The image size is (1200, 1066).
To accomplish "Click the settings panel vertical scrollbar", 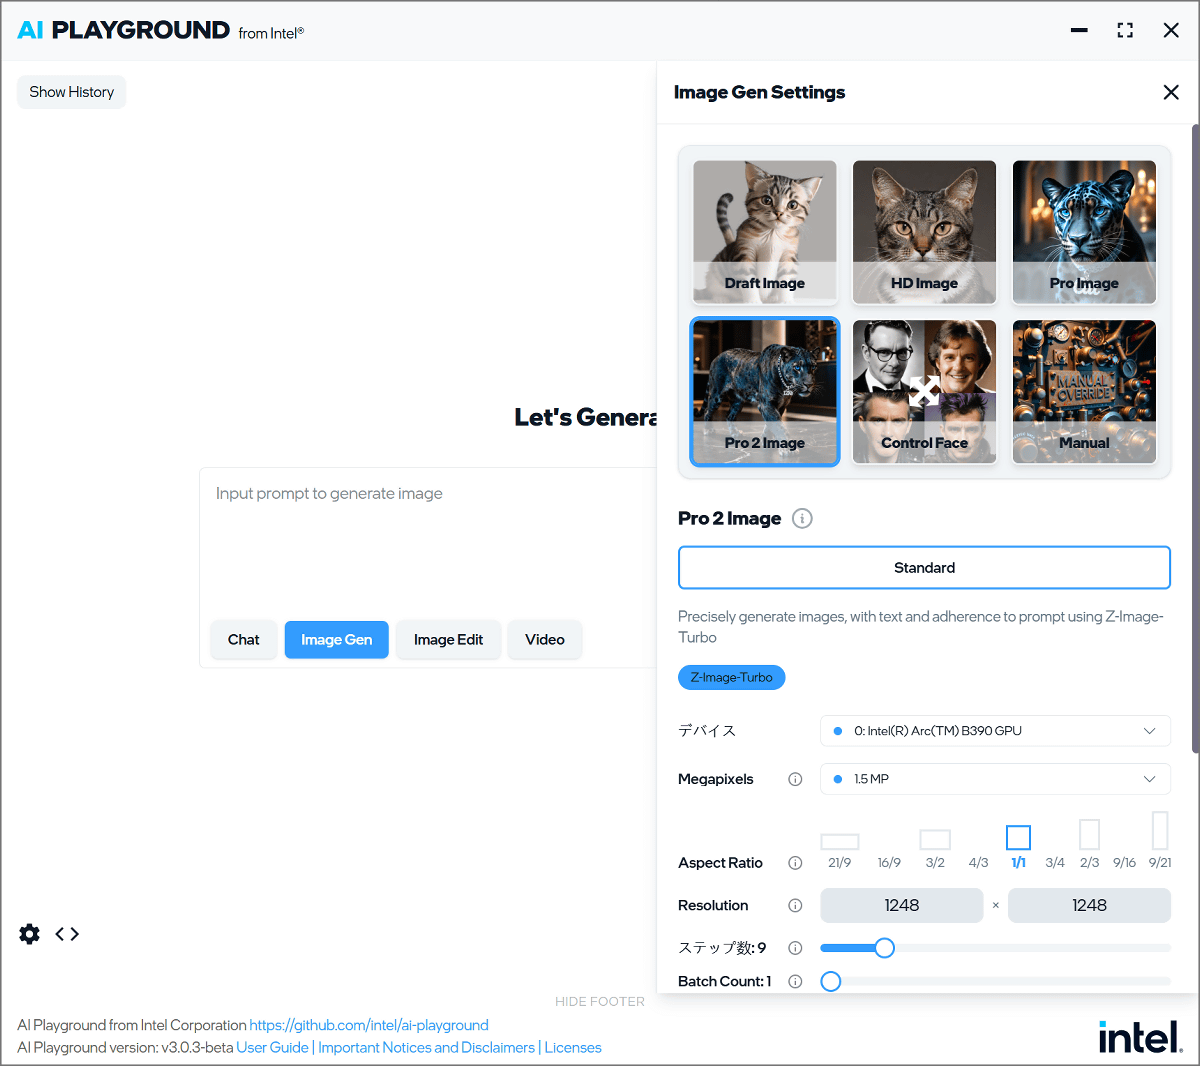I will point(1195,439).
